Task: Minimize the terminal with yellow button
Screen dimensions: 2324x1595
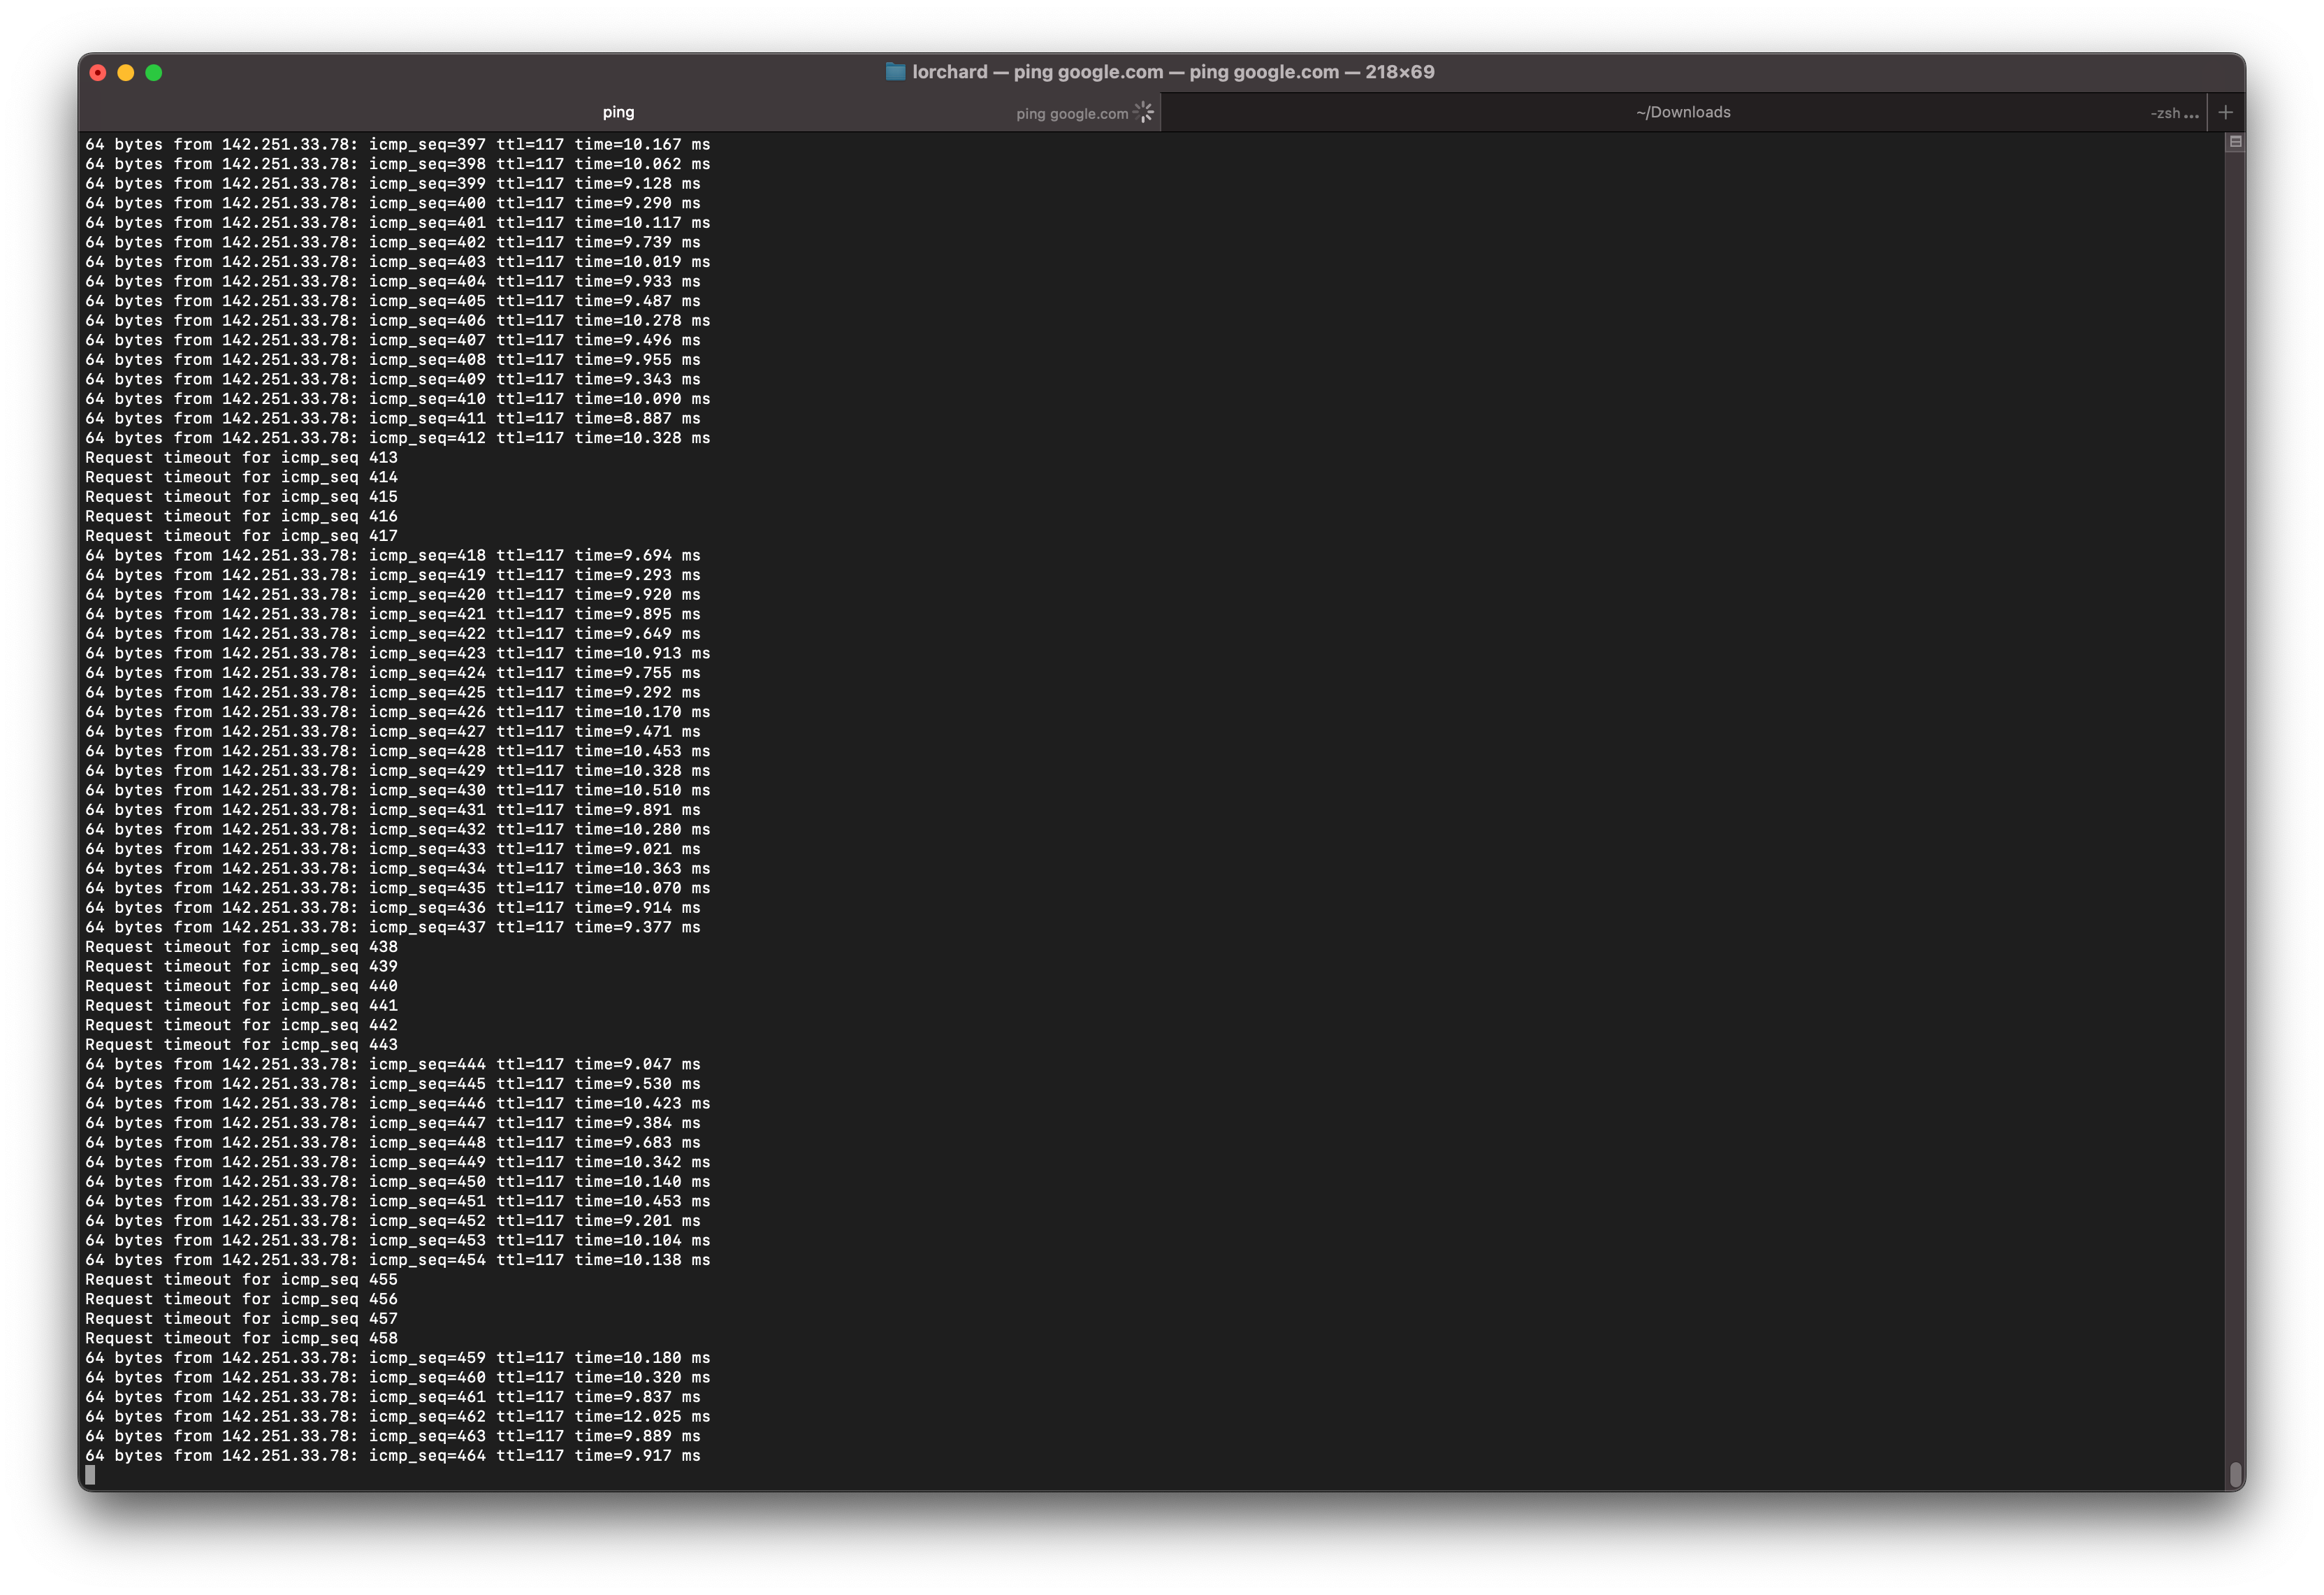Action: point(126,72)
